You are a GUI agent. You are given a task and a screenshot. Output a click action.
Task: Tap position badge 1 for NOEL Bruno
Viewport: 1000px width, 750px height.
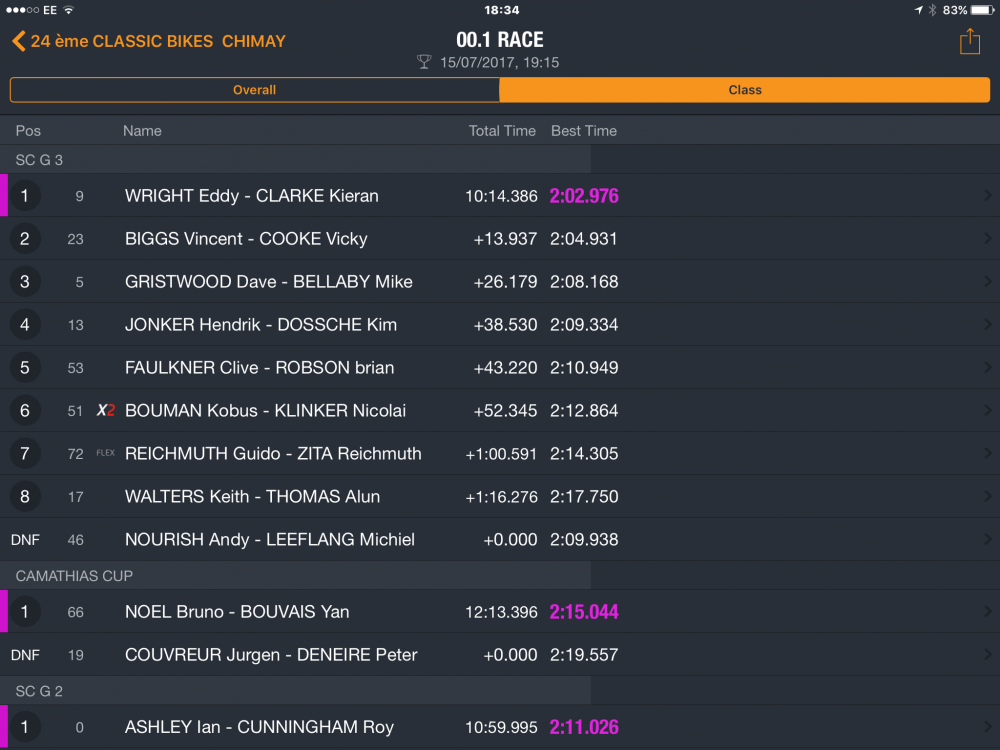click(x=25, y=612)
